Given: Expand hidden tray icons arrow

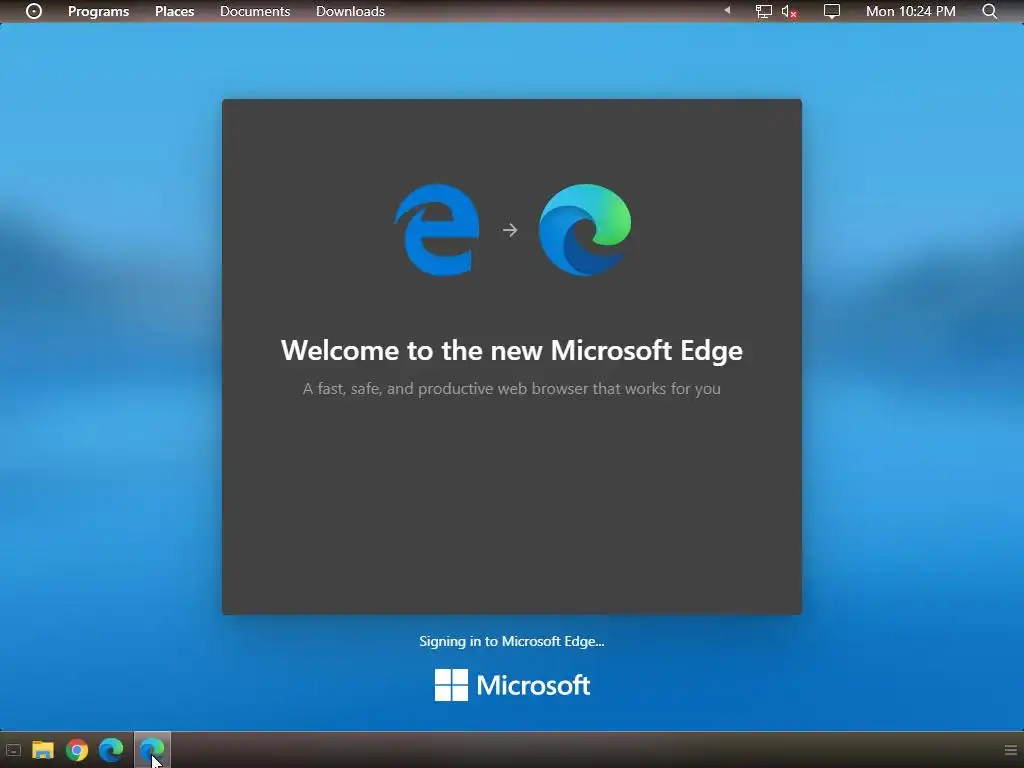Looking at the screenshot, I should [727, 10].
